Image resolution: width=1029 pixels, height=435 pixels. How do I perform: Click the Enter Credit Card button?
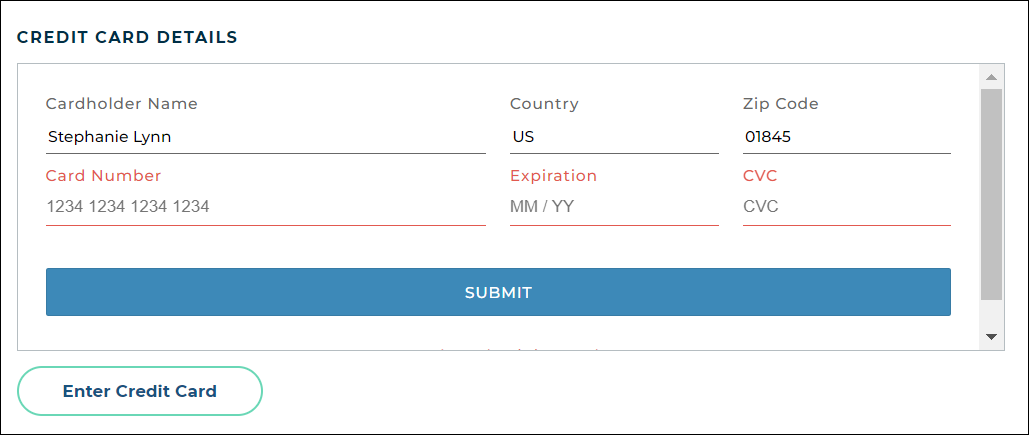click(140, 391)
